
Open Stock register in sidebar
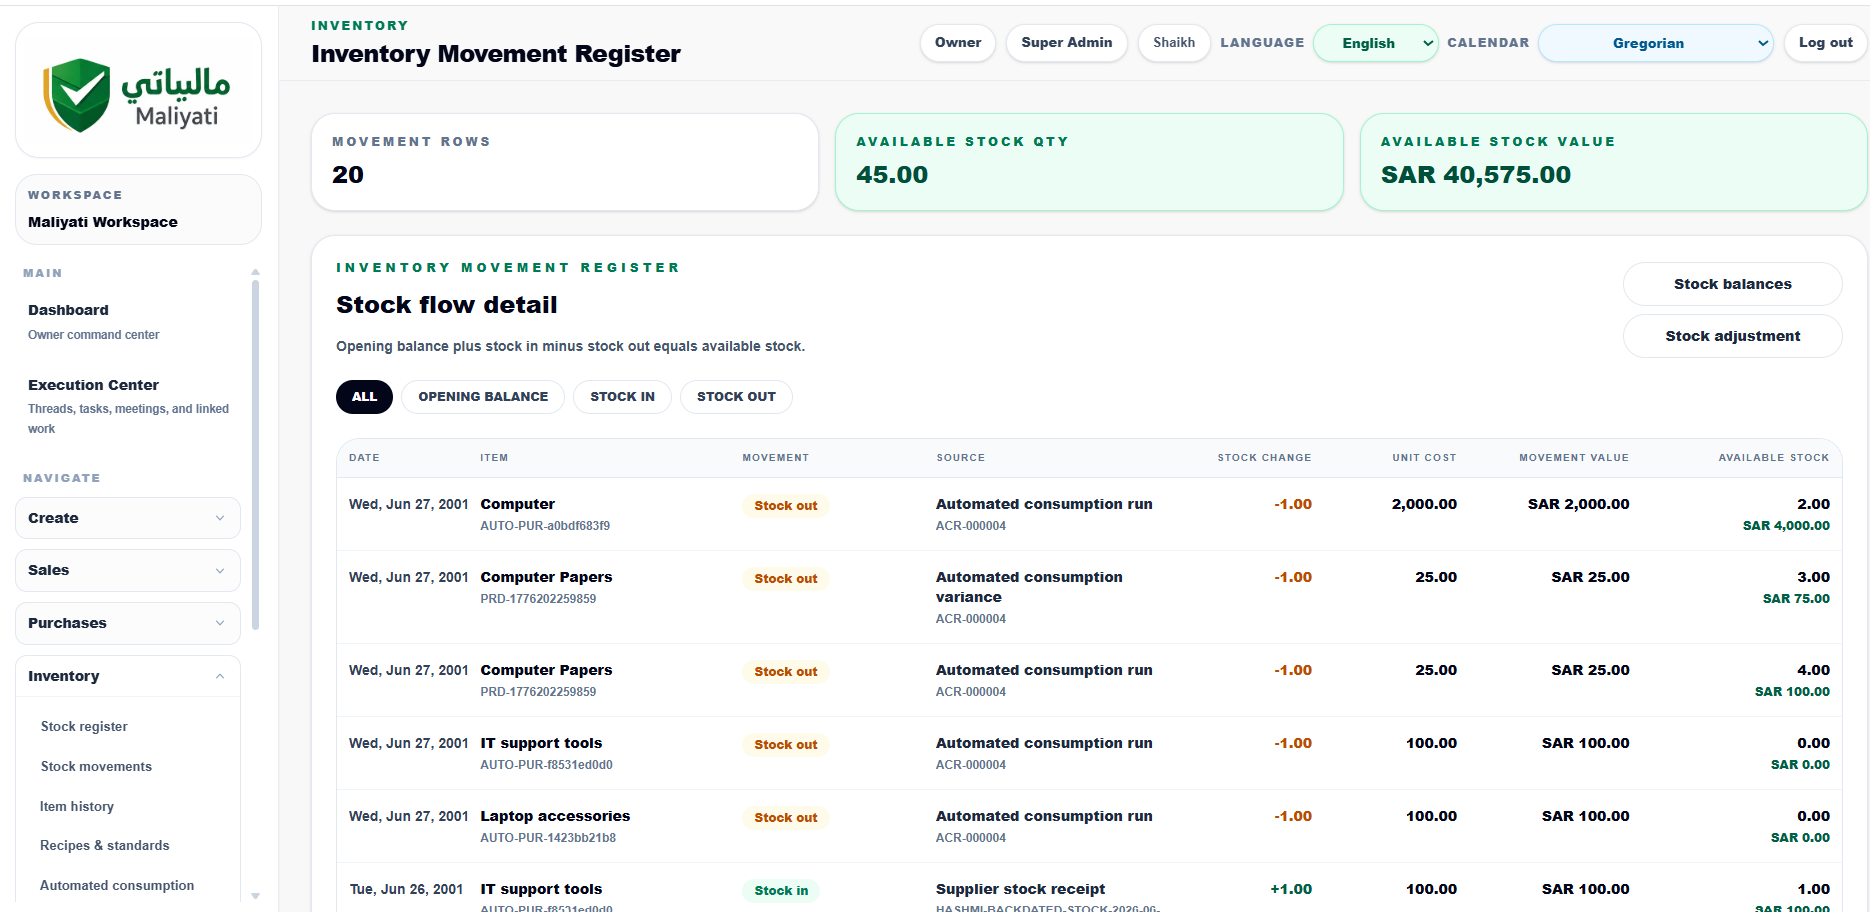tap(84, 727)
